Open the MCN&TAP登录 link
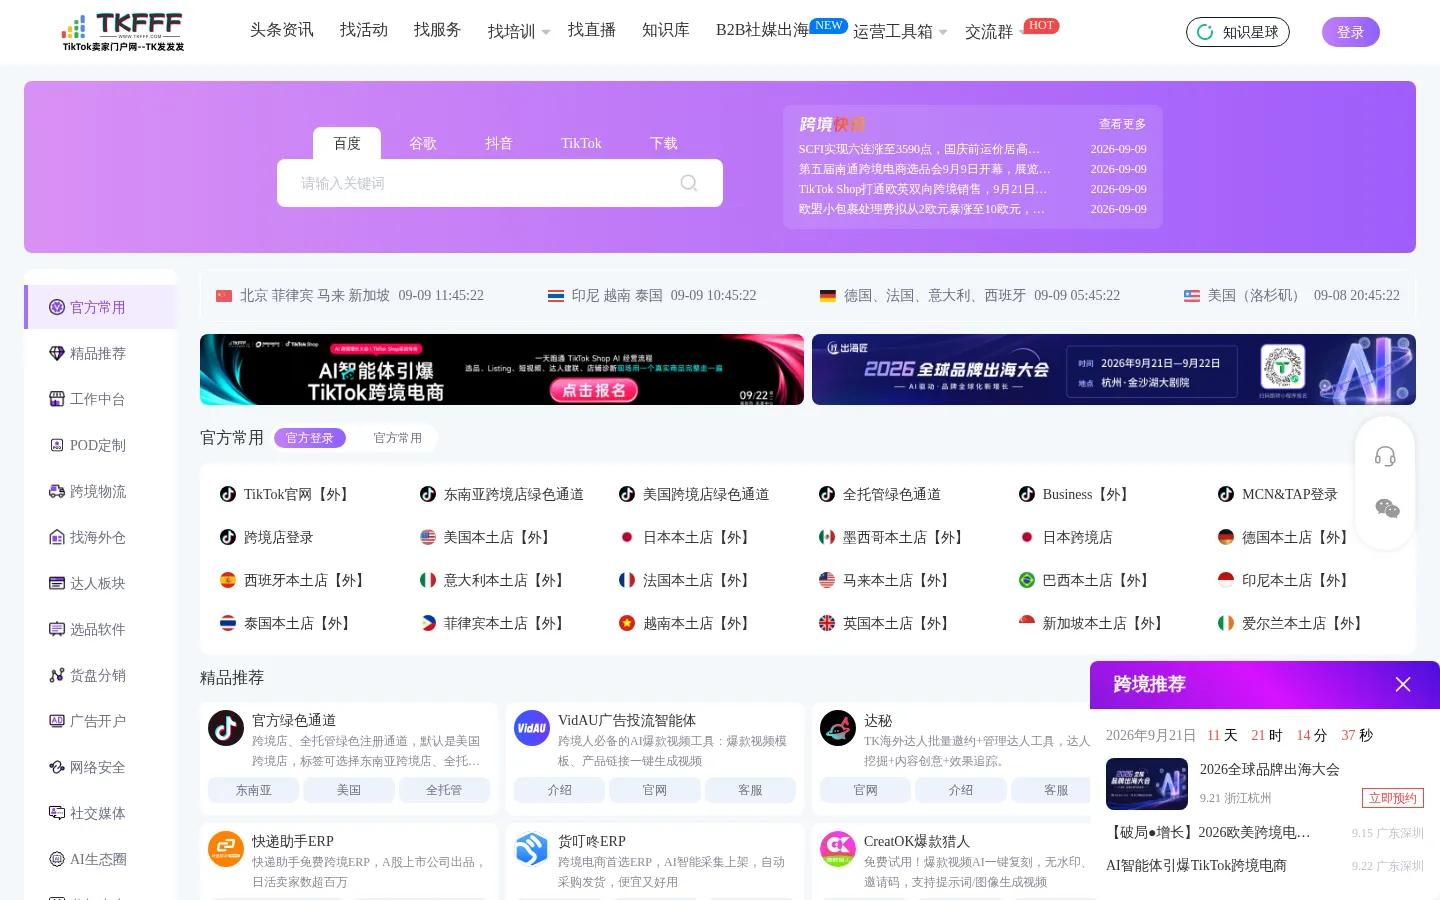1440x900 pixels. (1278, 494)
